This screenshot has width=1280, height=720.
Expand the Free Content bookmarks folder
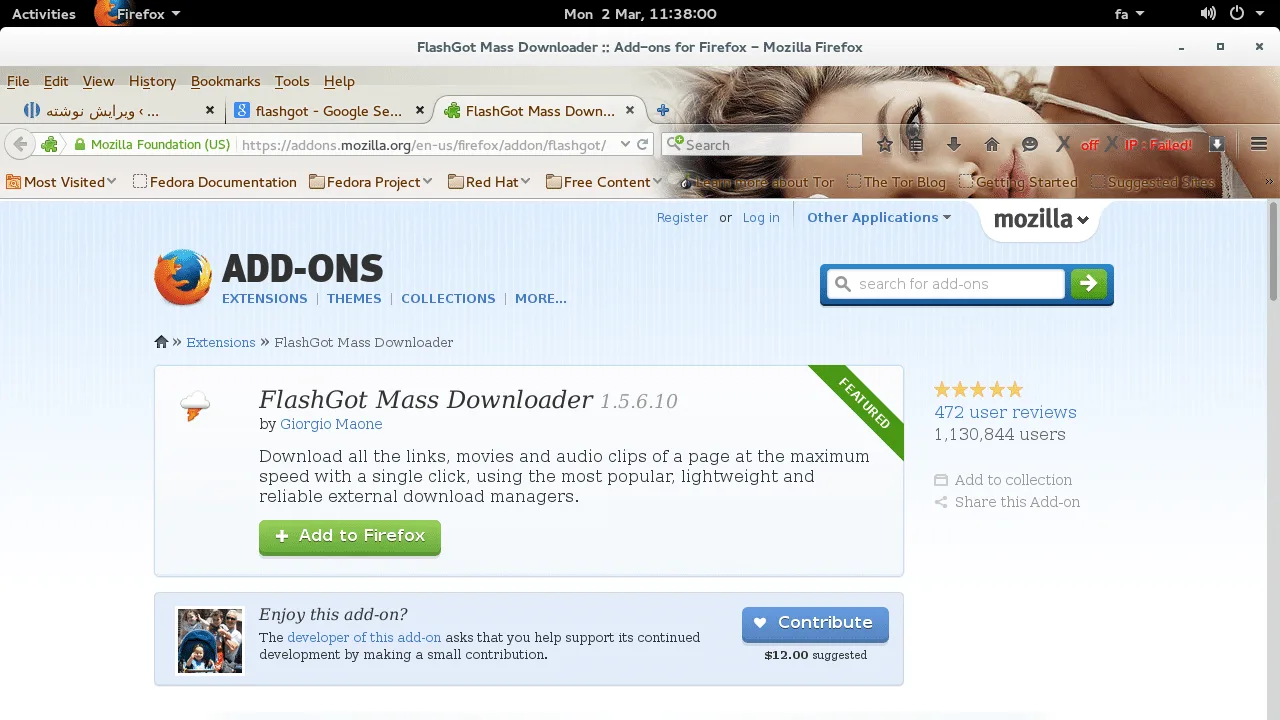tap(605, 182)
